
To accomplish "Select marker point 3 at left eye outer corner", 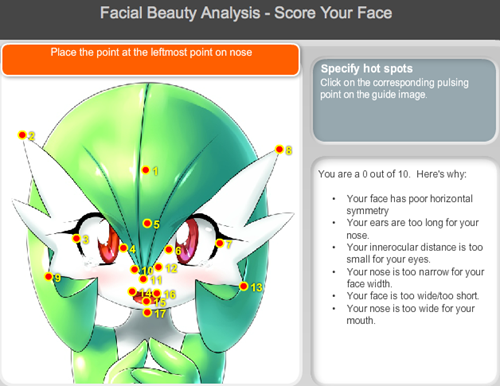I will coord(77,238).
